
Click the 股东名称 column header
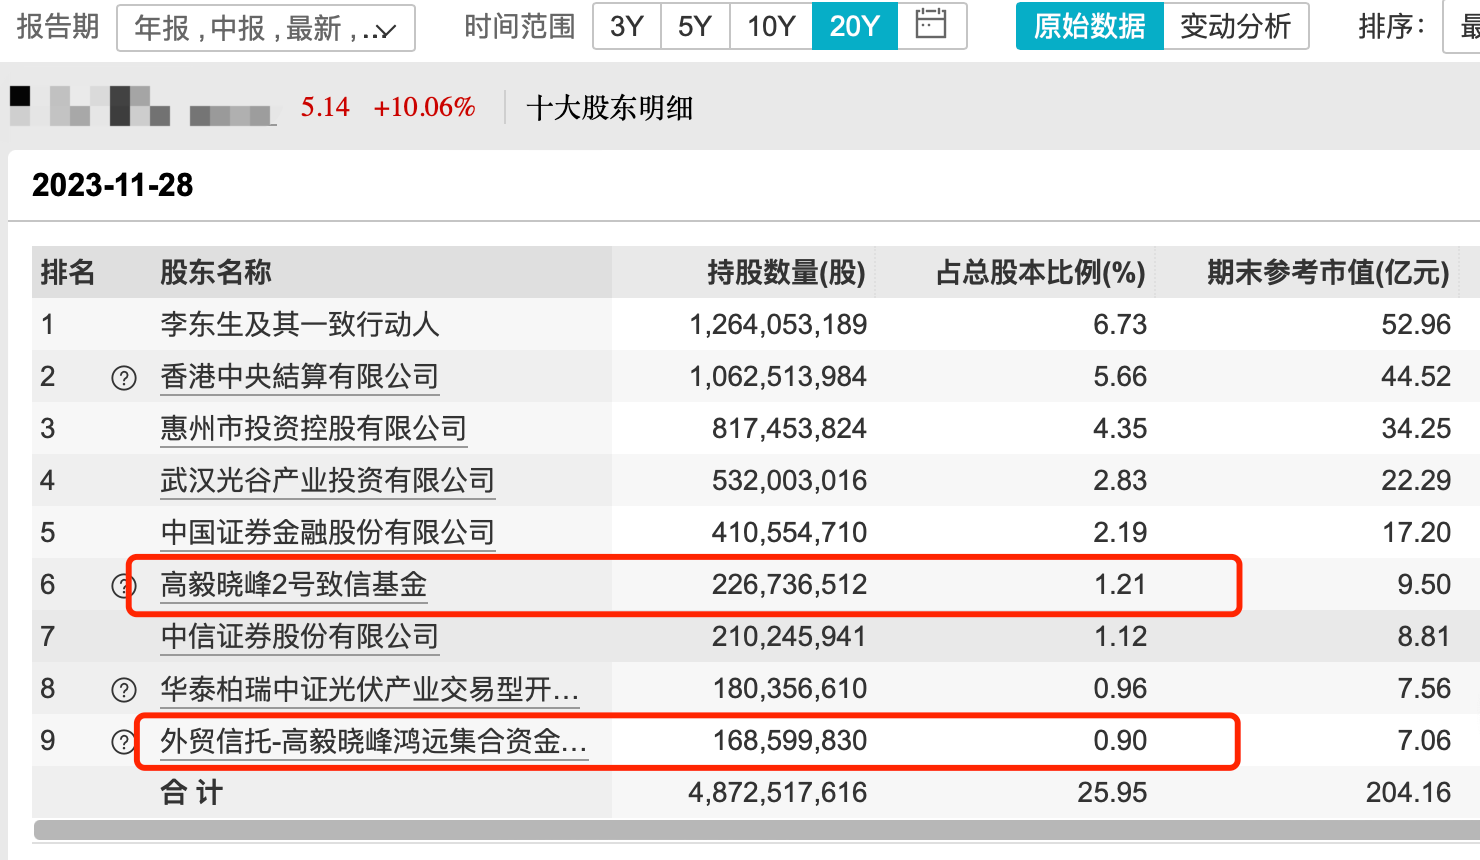(x=216, y=272)
